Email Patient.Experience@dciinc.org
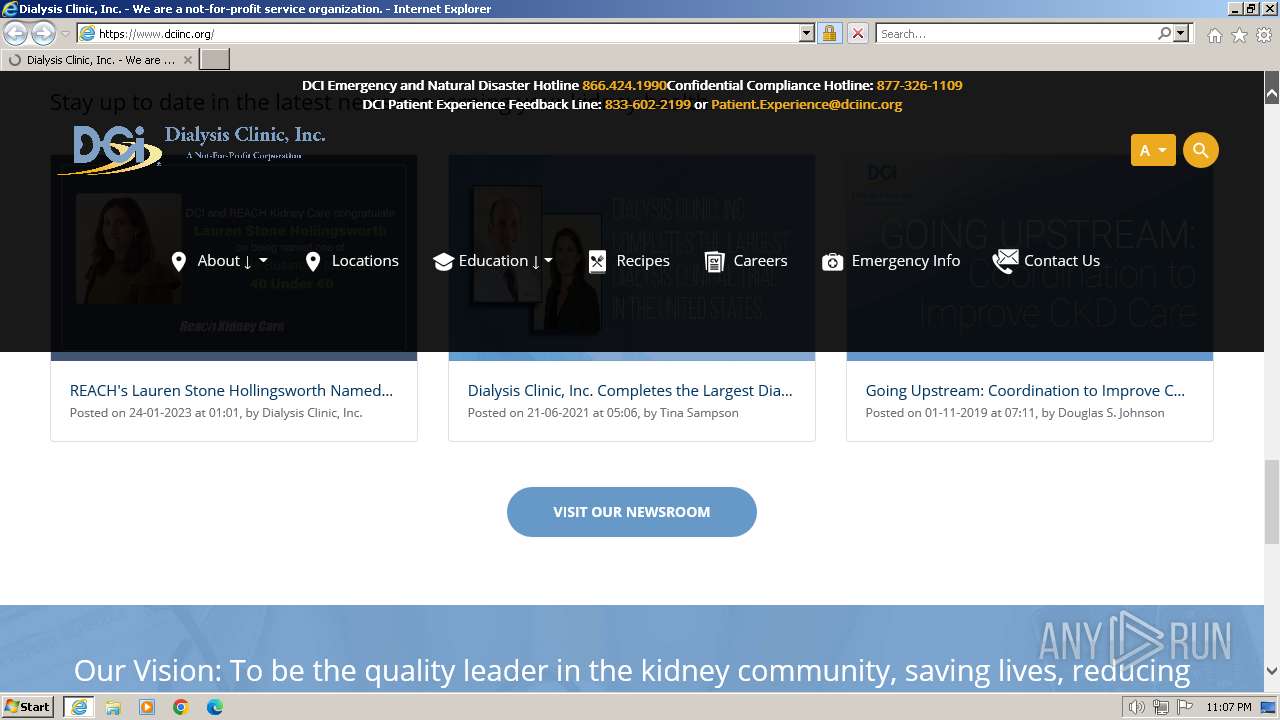This screenshot has height=720, width=1280. [806, 104]
